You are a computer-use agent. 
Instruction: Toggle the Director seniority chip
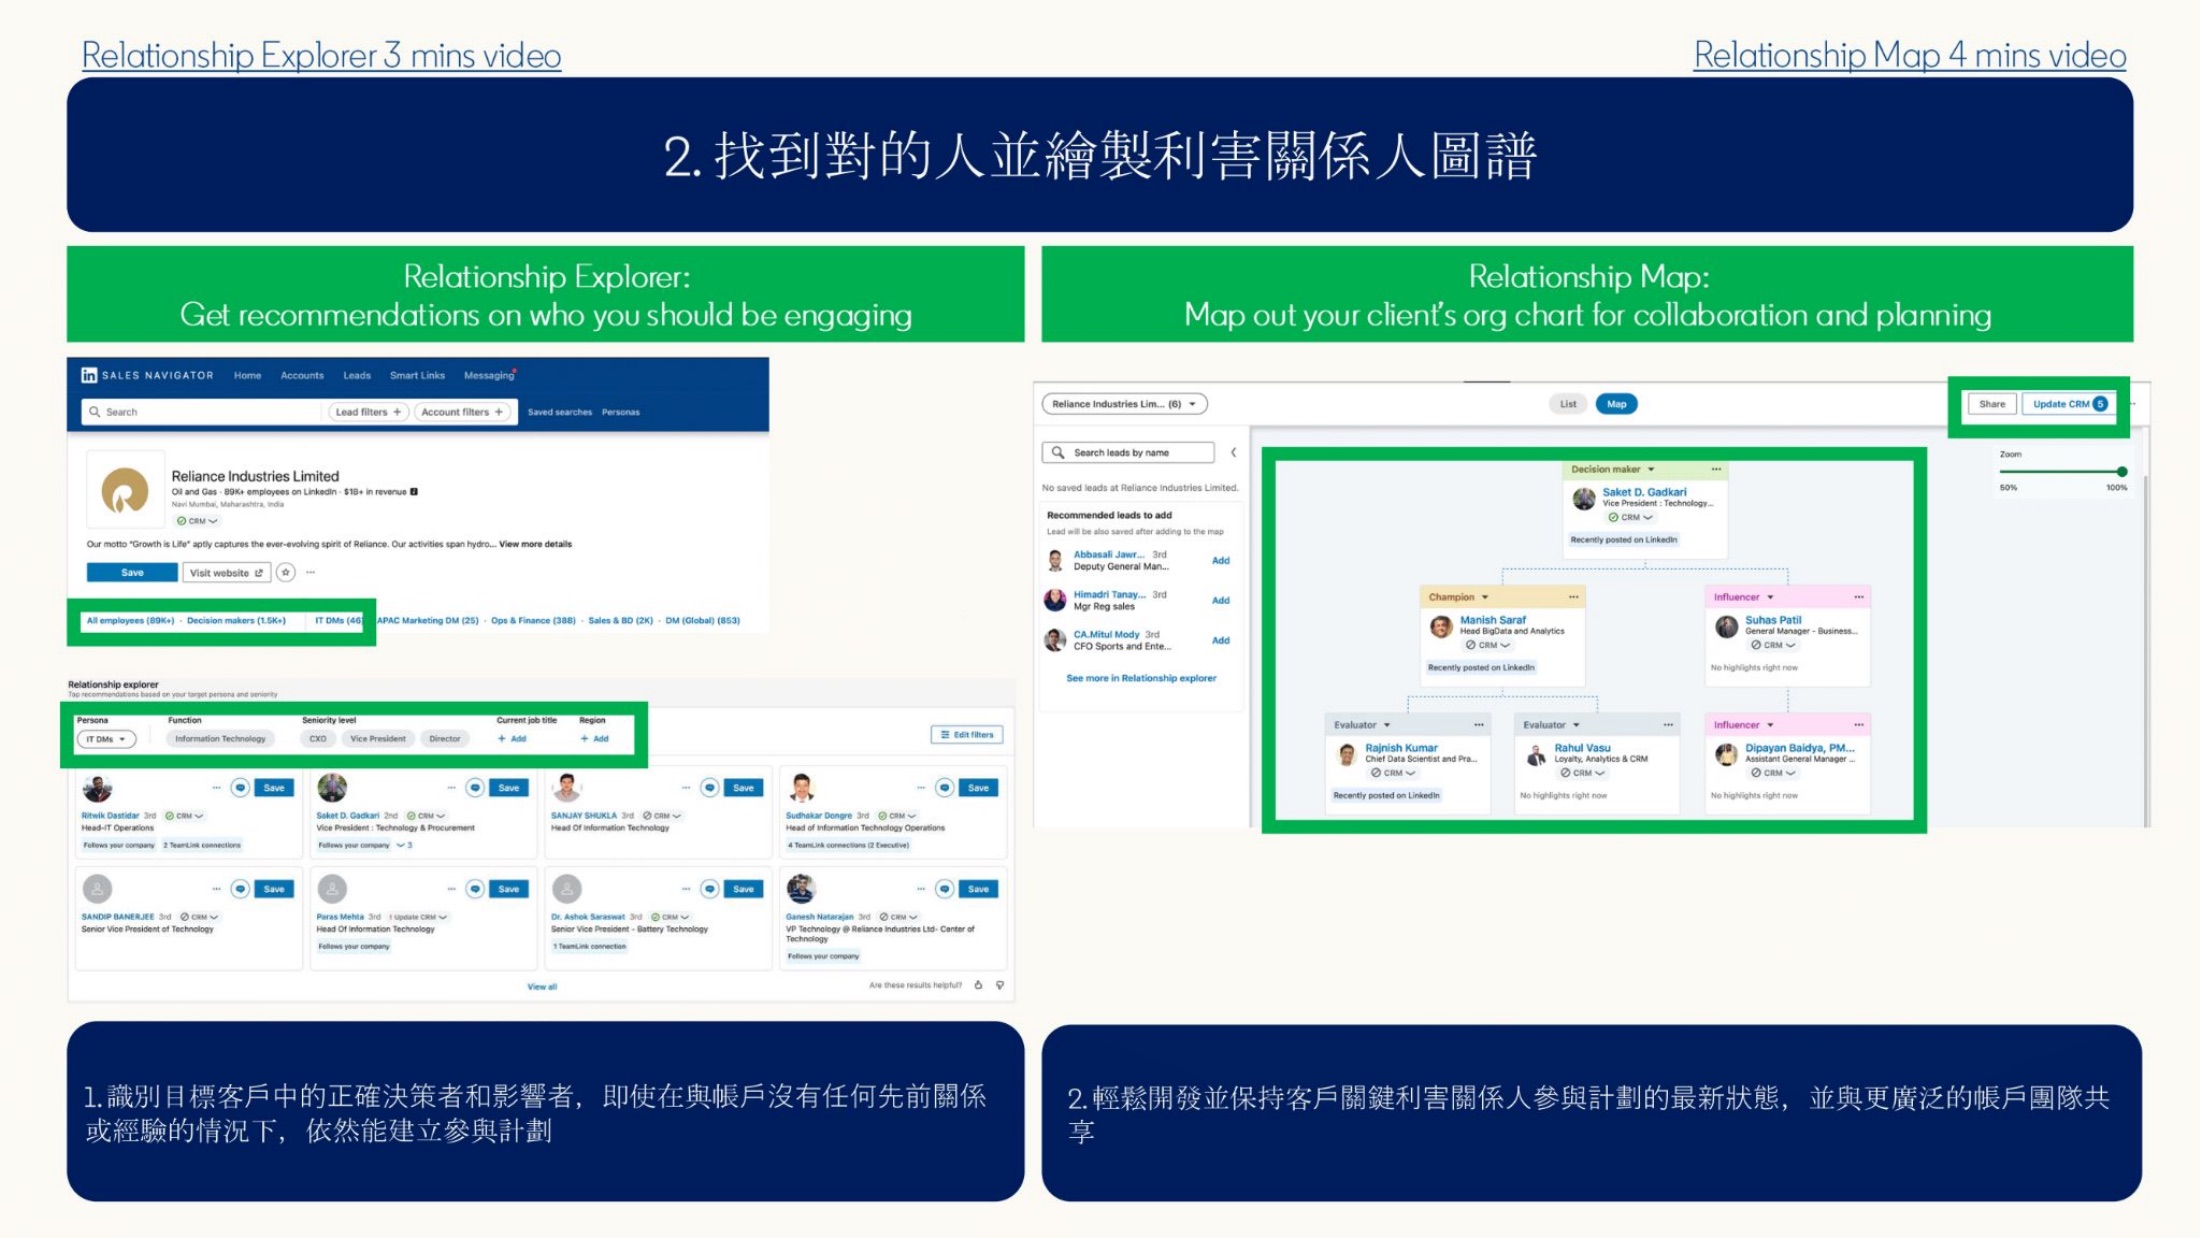point(445,739)
